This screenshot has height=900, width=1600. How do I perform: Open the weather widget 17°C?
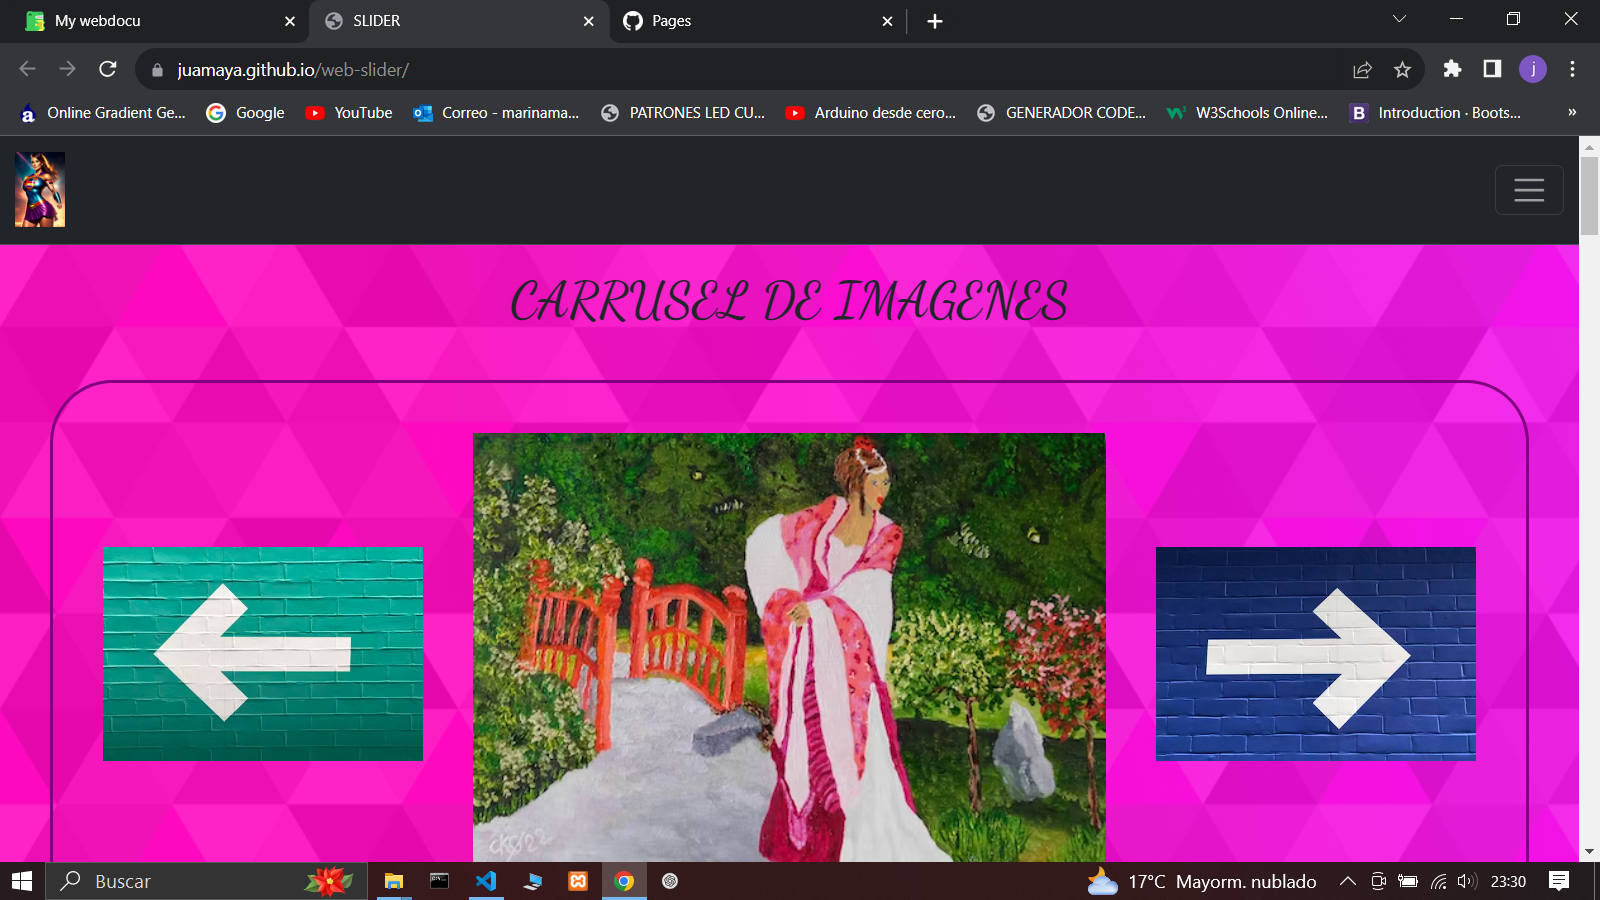click(x=1201, y=881)
